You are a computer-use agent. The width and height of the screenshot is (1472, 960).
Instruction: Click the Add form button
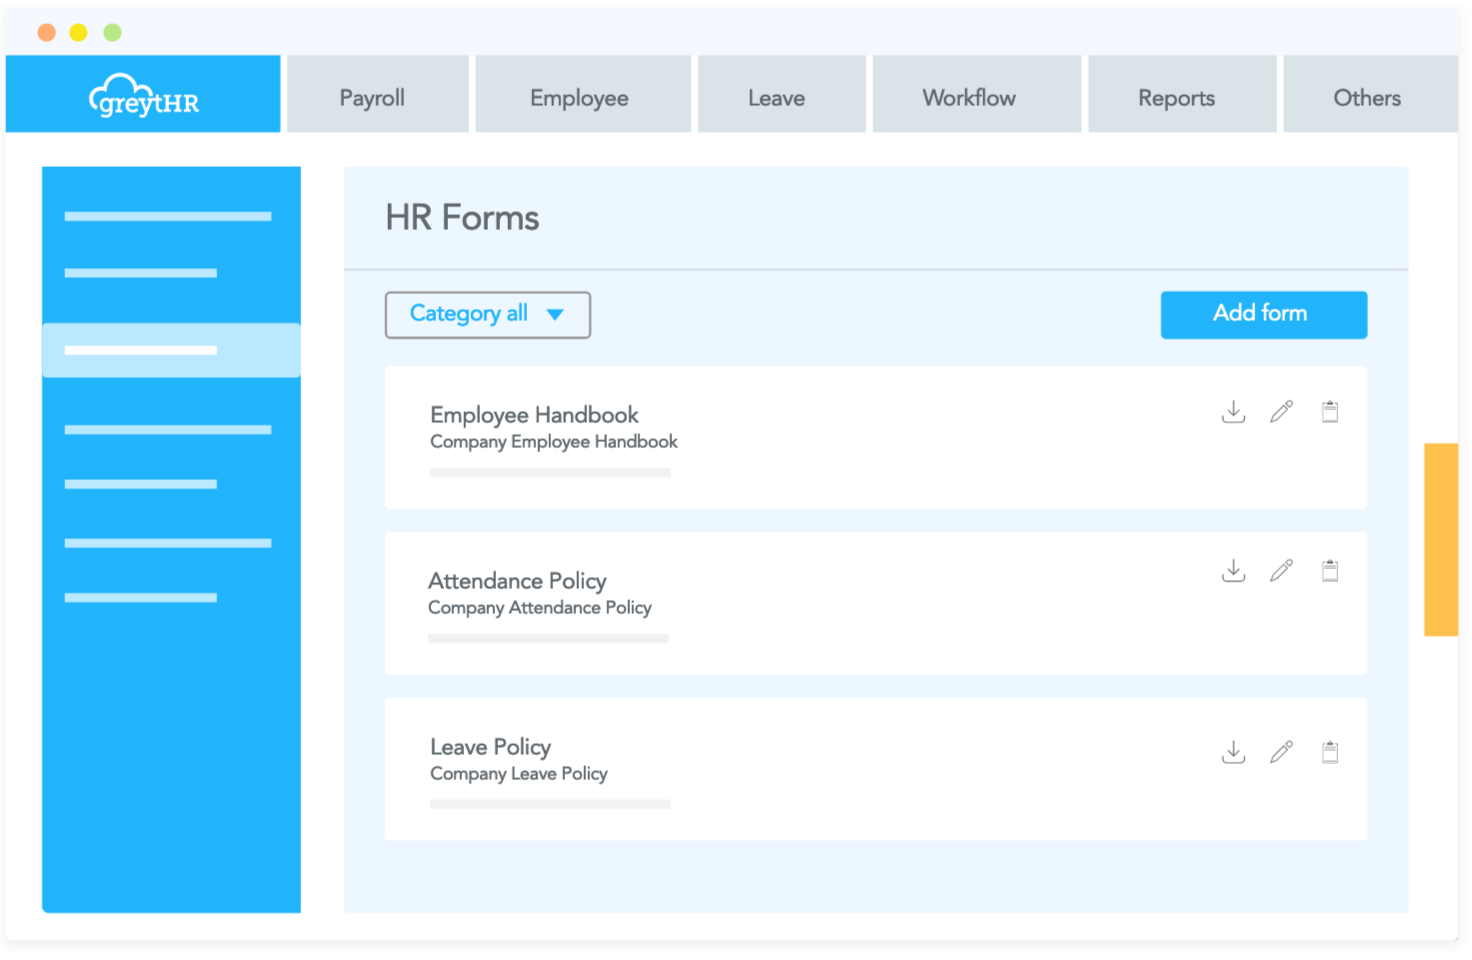1262,314
